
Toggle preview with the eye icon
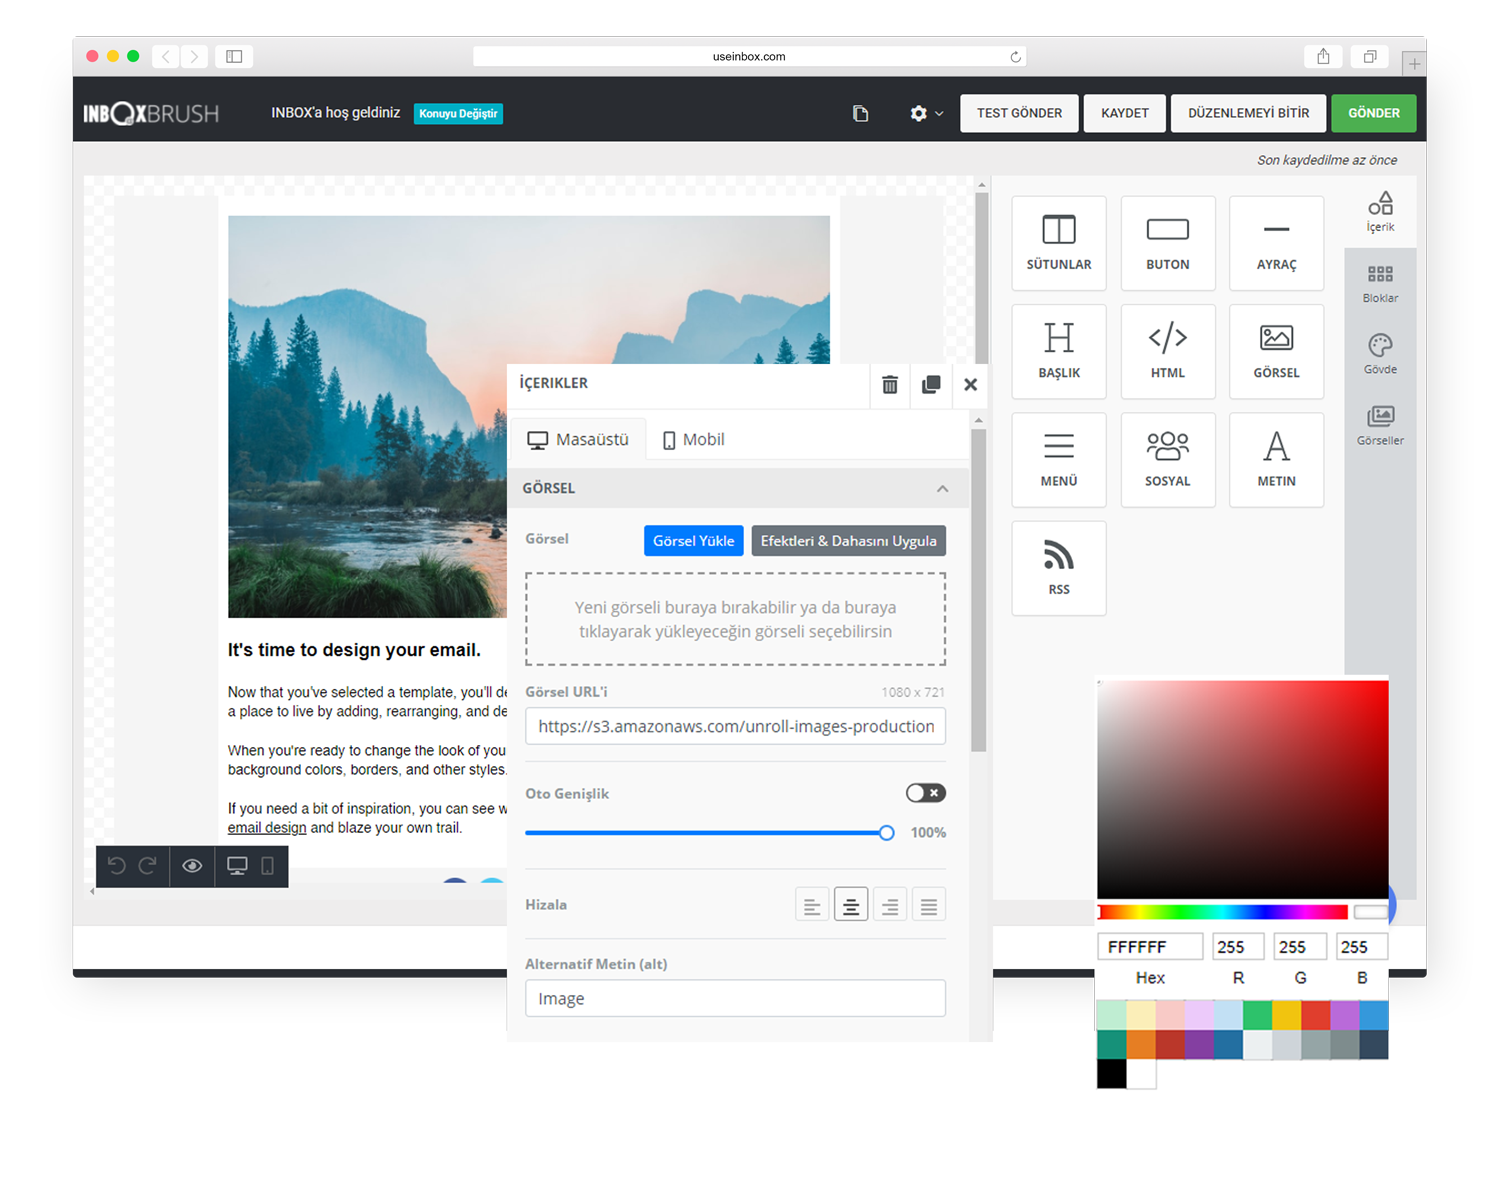(192, 866)
